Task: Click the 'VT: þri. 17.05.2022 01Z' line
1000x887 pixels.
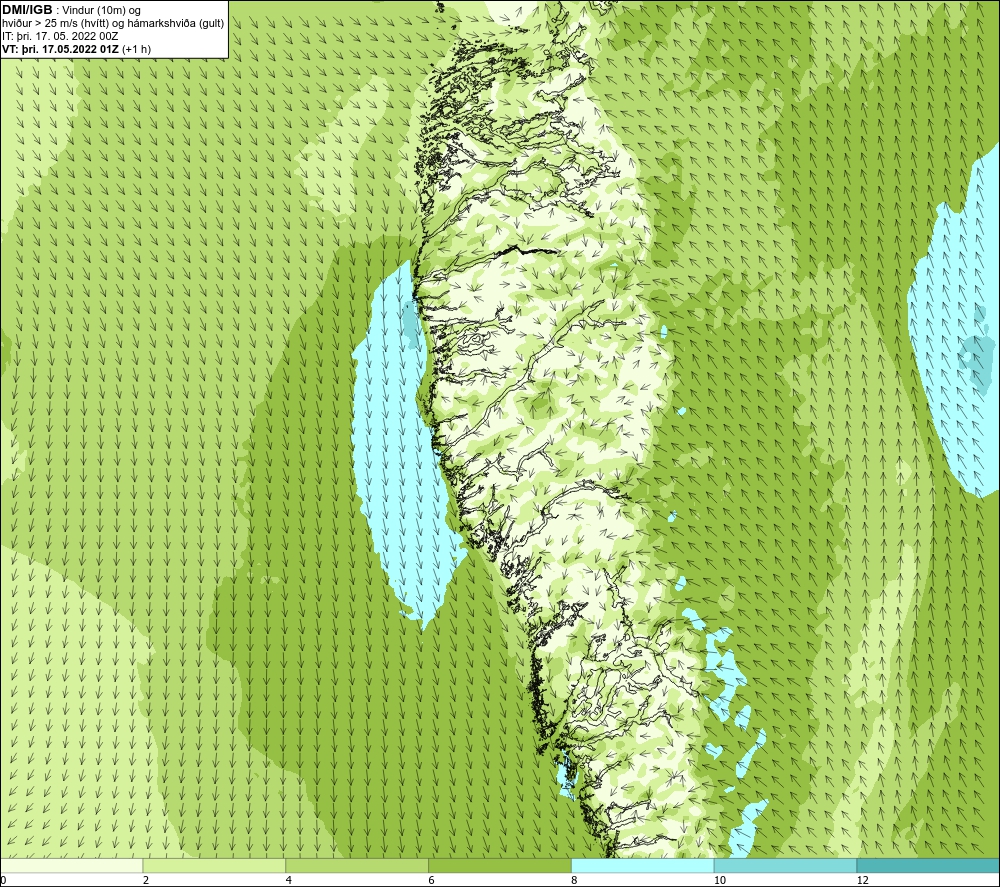Action: [x=61, y=49]
